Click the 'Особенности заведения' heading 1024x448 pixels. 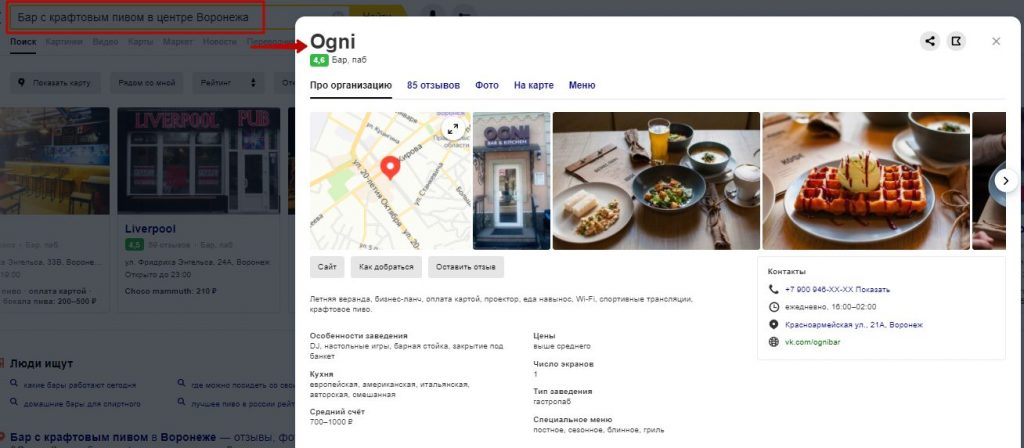(x=359, y=336)
